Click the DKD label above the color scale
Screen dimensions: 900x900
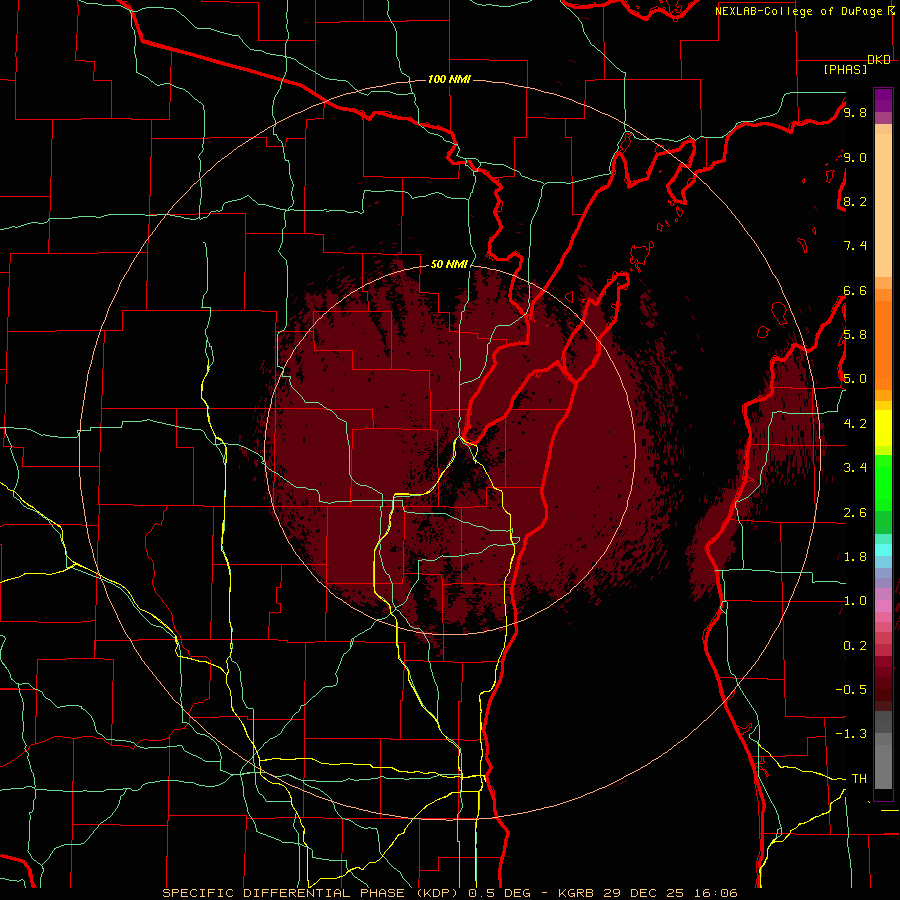coord(879,60)
